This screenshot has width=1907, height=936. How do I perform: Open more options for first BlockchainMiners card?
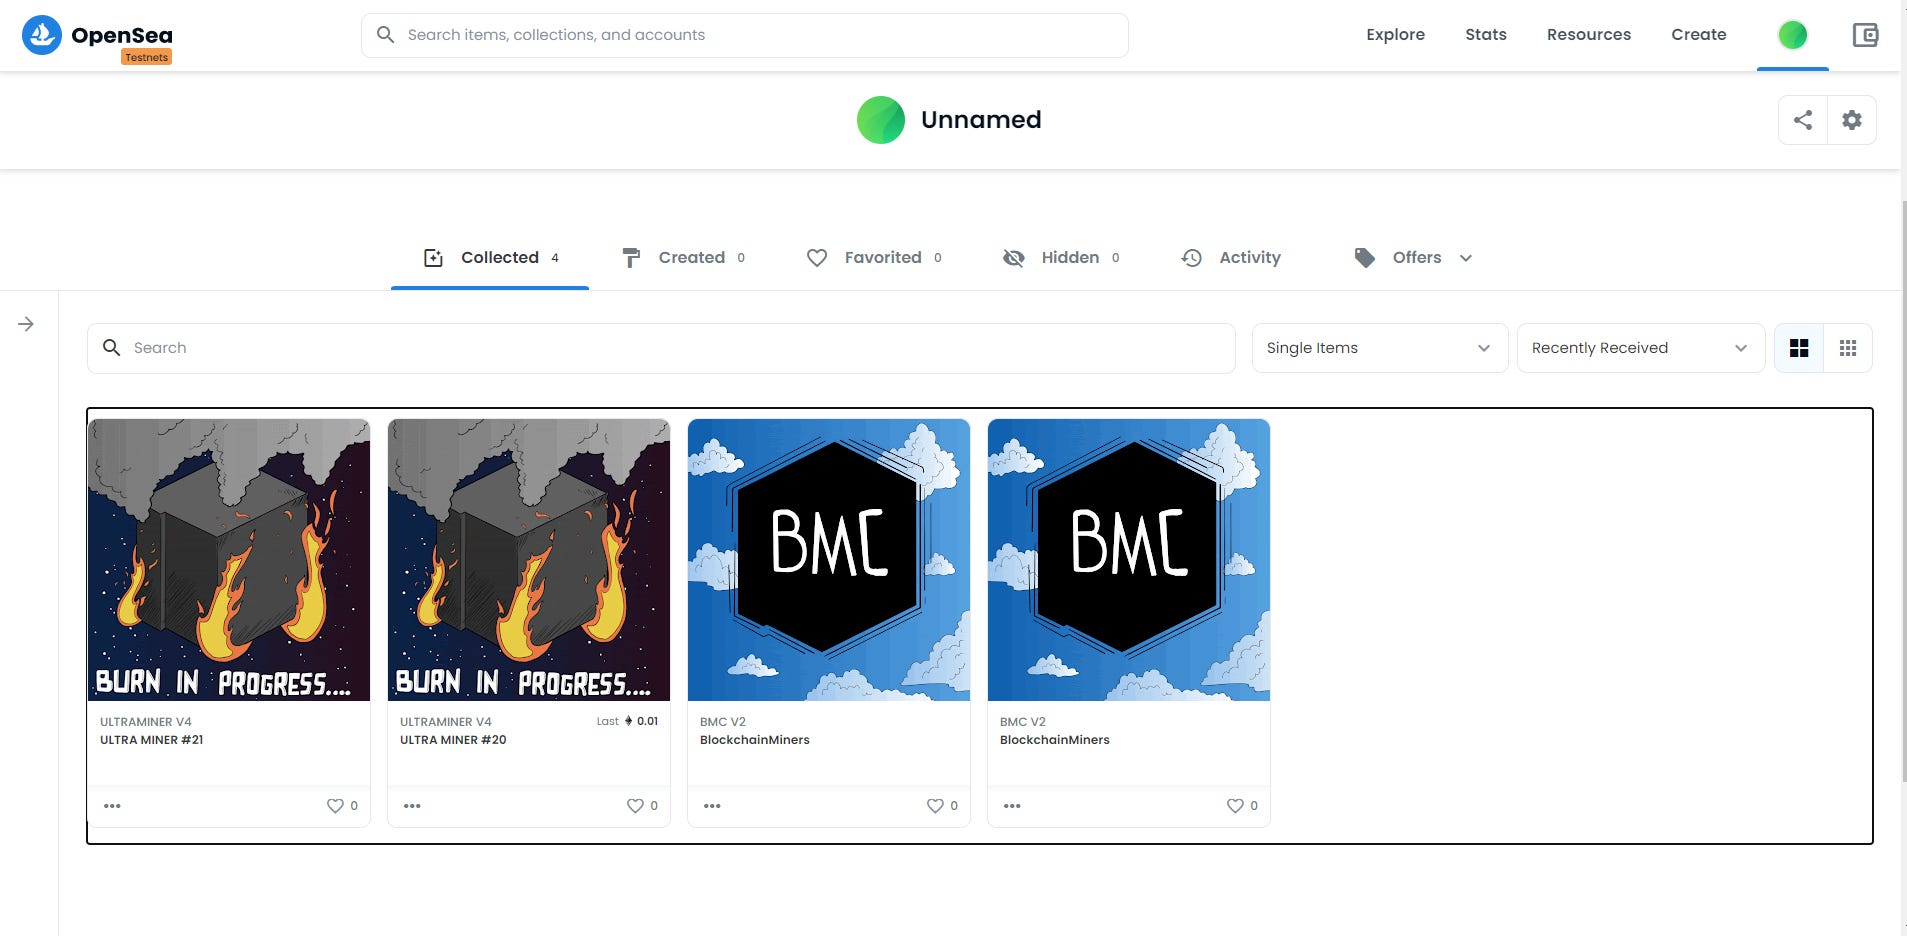click(x=712, y=806)
